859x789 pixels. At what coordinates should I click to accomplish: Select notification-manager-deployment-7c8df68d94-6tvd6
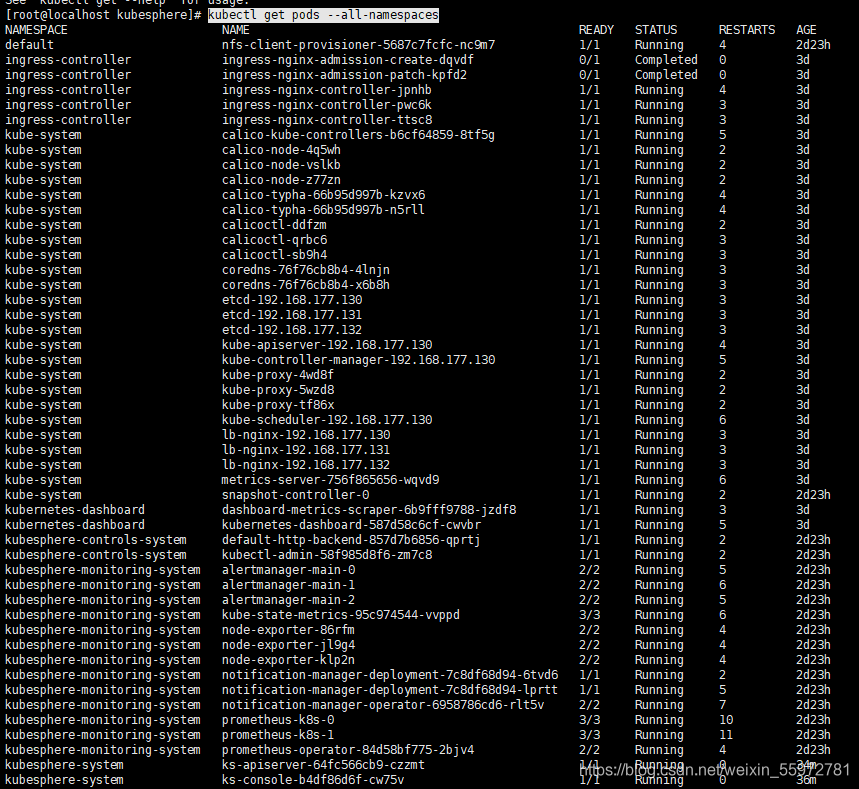click(x=390, y=675)
